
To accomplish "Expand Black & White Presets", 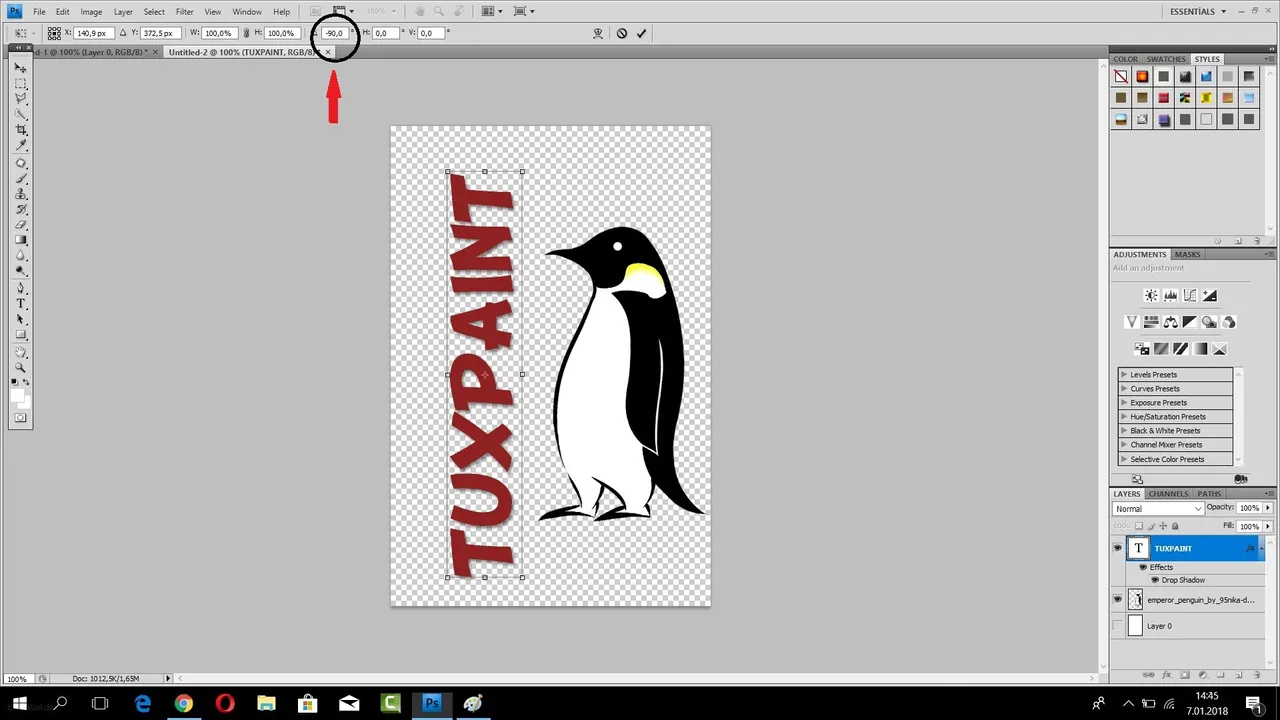I will [1124, 430].
